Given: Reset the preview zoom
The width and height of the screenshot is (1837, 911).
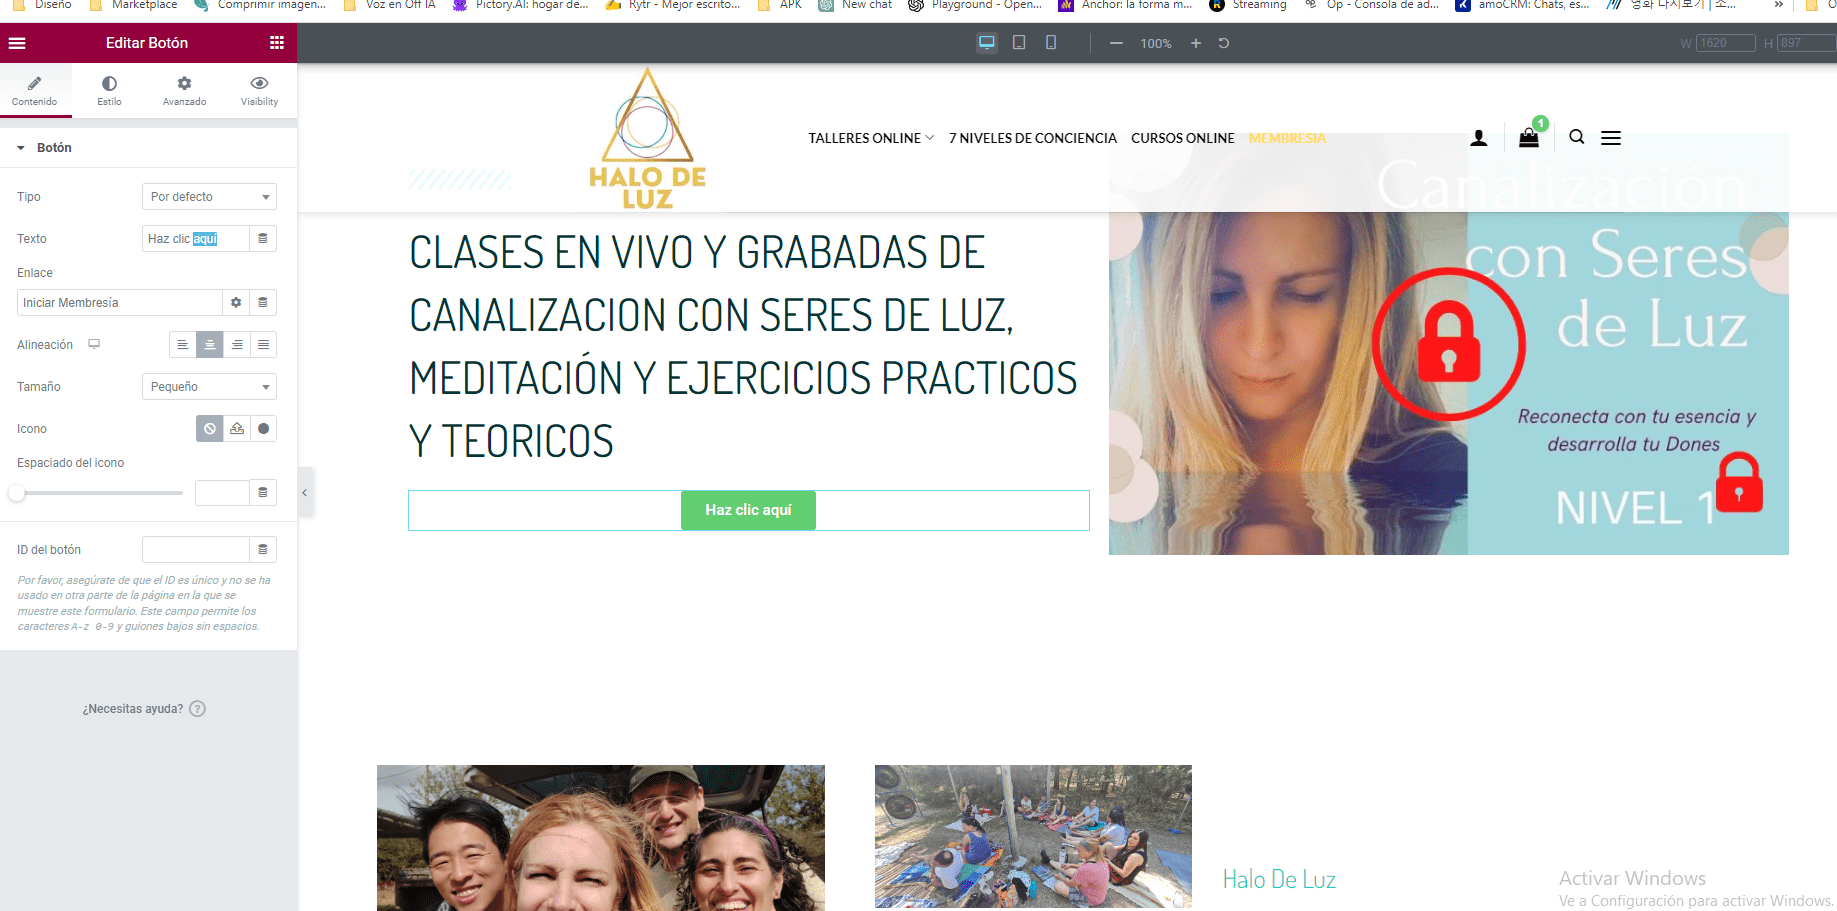Looking at the screenshot, I should [x=1224, y=43].
